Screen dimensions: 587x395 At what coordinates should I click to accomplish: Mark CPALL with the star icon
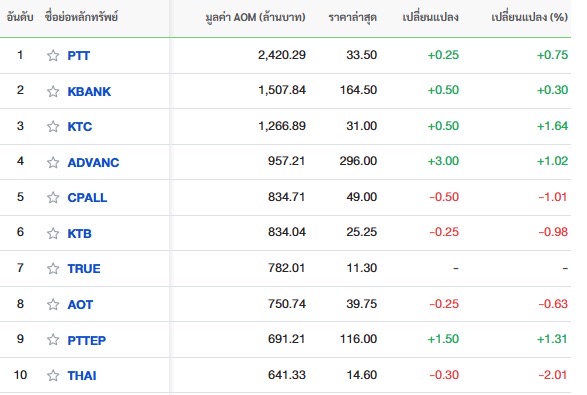click(53, 197)
